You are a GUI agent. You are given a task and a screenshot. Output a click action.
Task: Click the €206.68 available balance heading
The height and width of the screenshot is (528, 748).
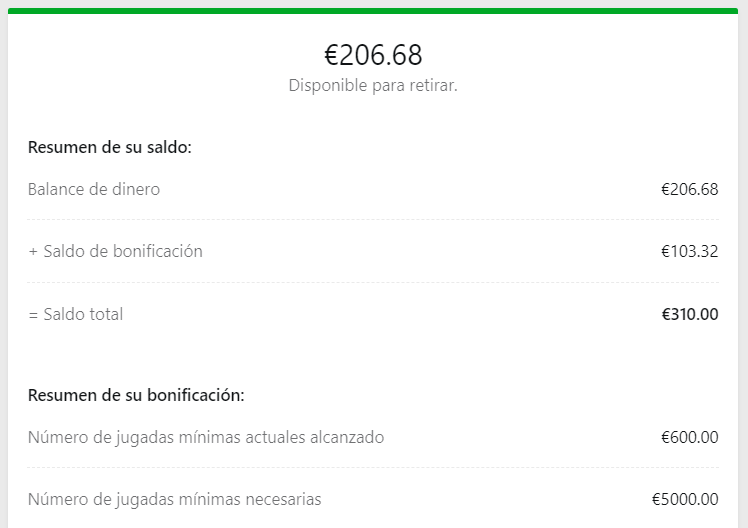point(373,55)
